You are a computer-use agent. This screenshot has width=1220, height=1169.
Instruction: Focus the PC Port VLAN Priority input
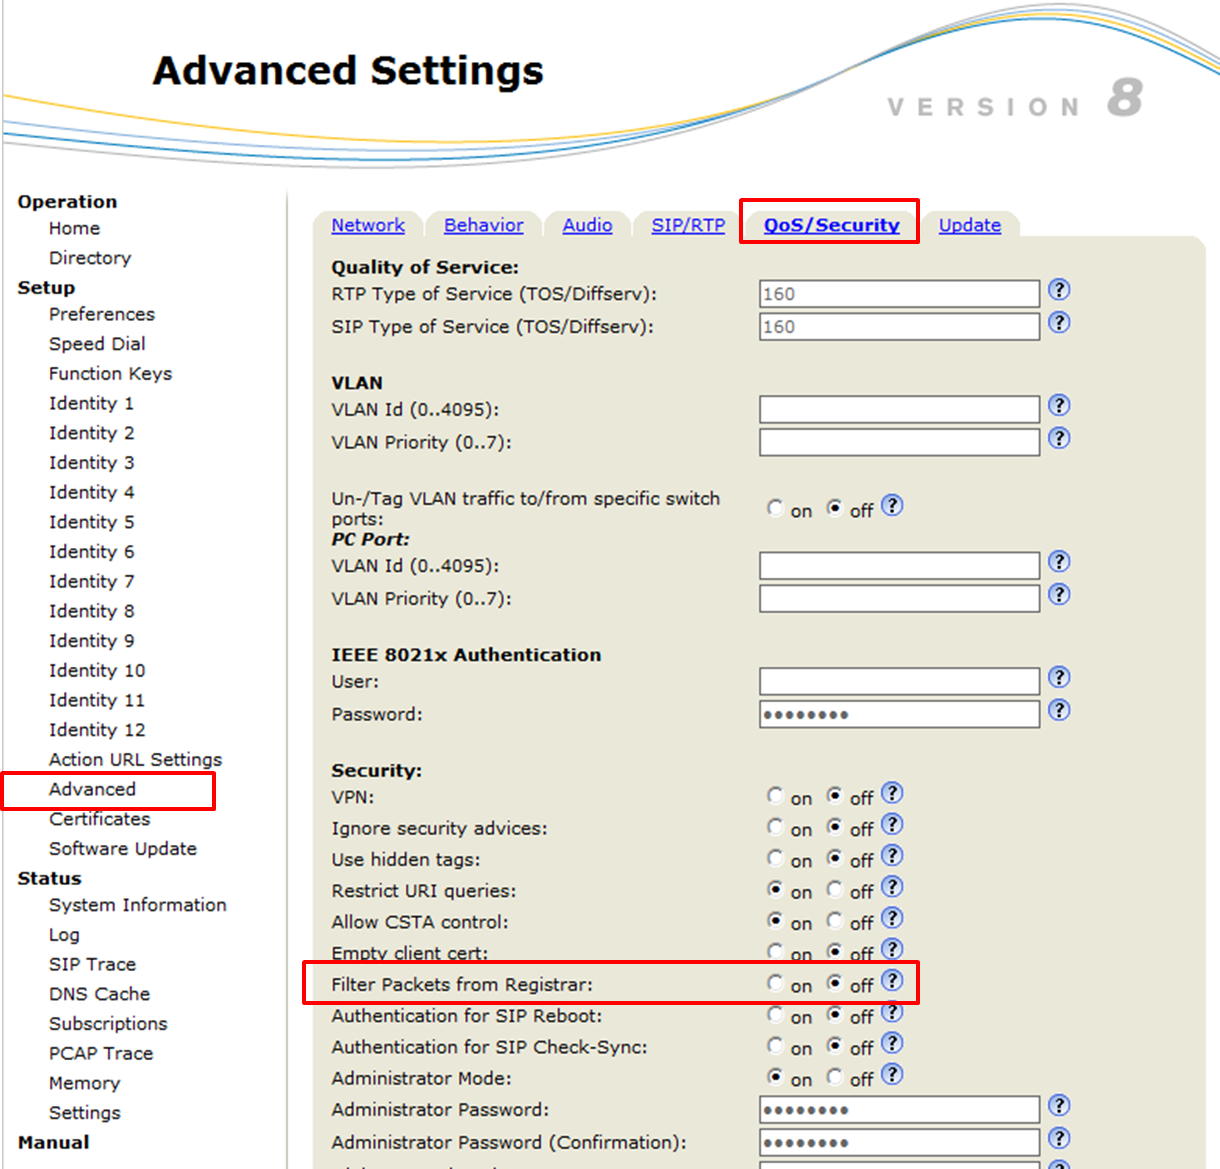point(899,599)
